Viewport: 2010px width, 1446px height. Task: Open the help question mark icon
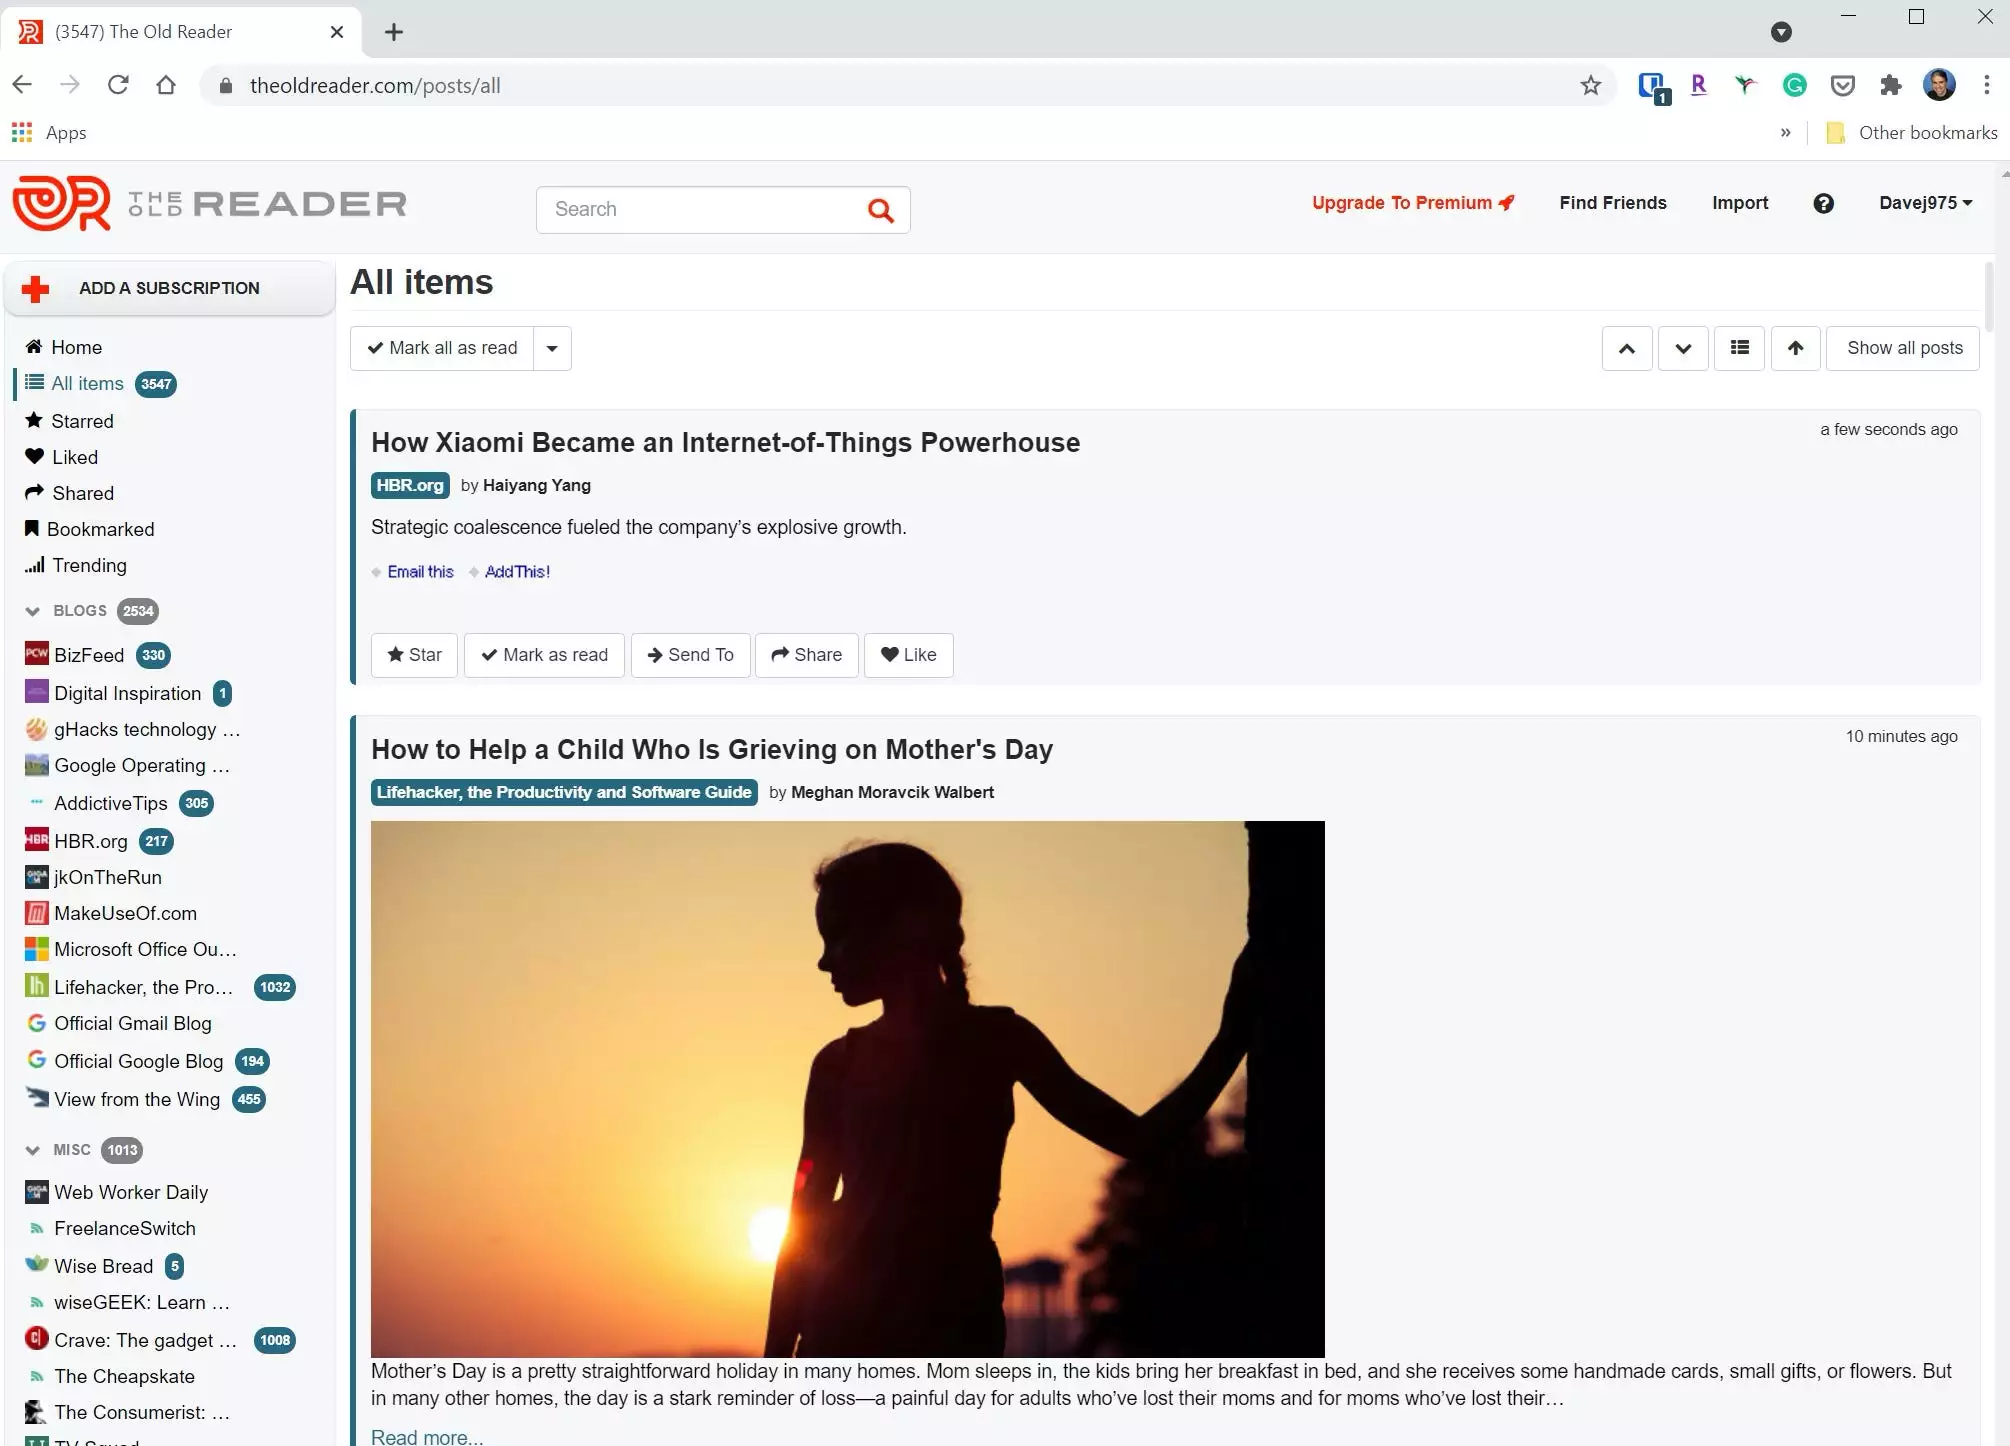[1823, 203]
